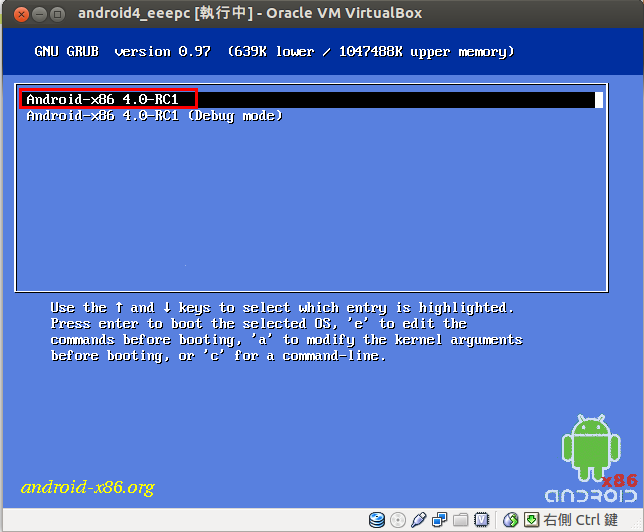
Task: Click the keyboard capture green arrow icon
Action: click(x=531, y=520)
